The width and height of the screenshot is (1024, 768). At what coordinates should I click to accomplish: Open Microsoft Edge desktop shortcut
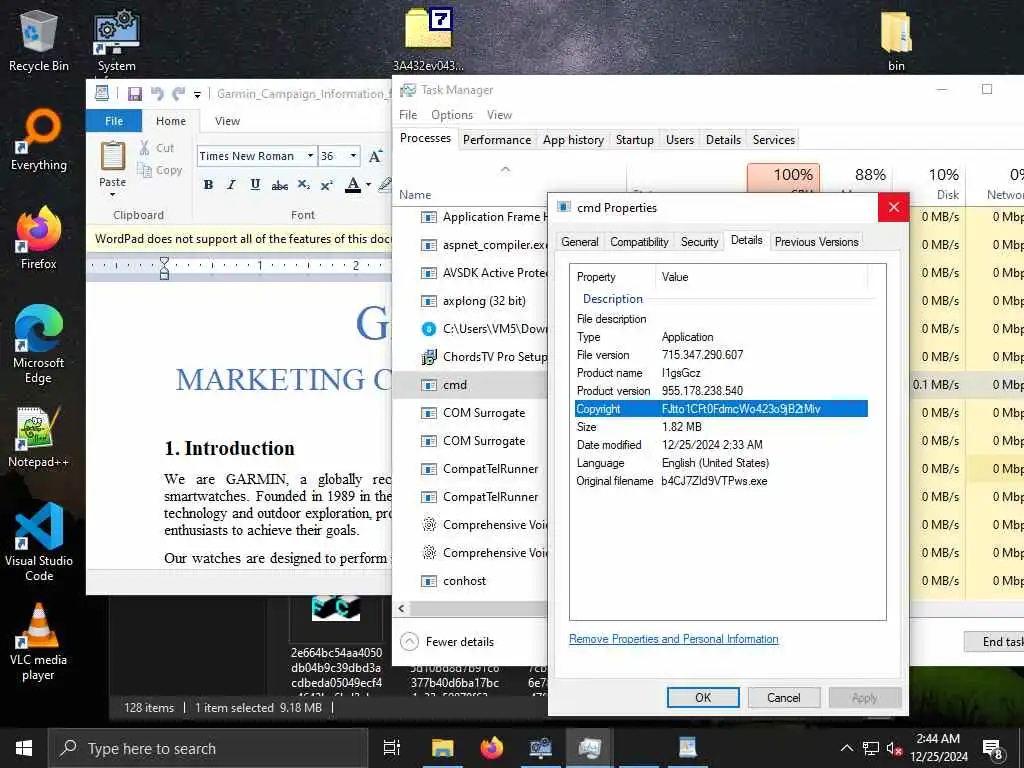(39, 344)
